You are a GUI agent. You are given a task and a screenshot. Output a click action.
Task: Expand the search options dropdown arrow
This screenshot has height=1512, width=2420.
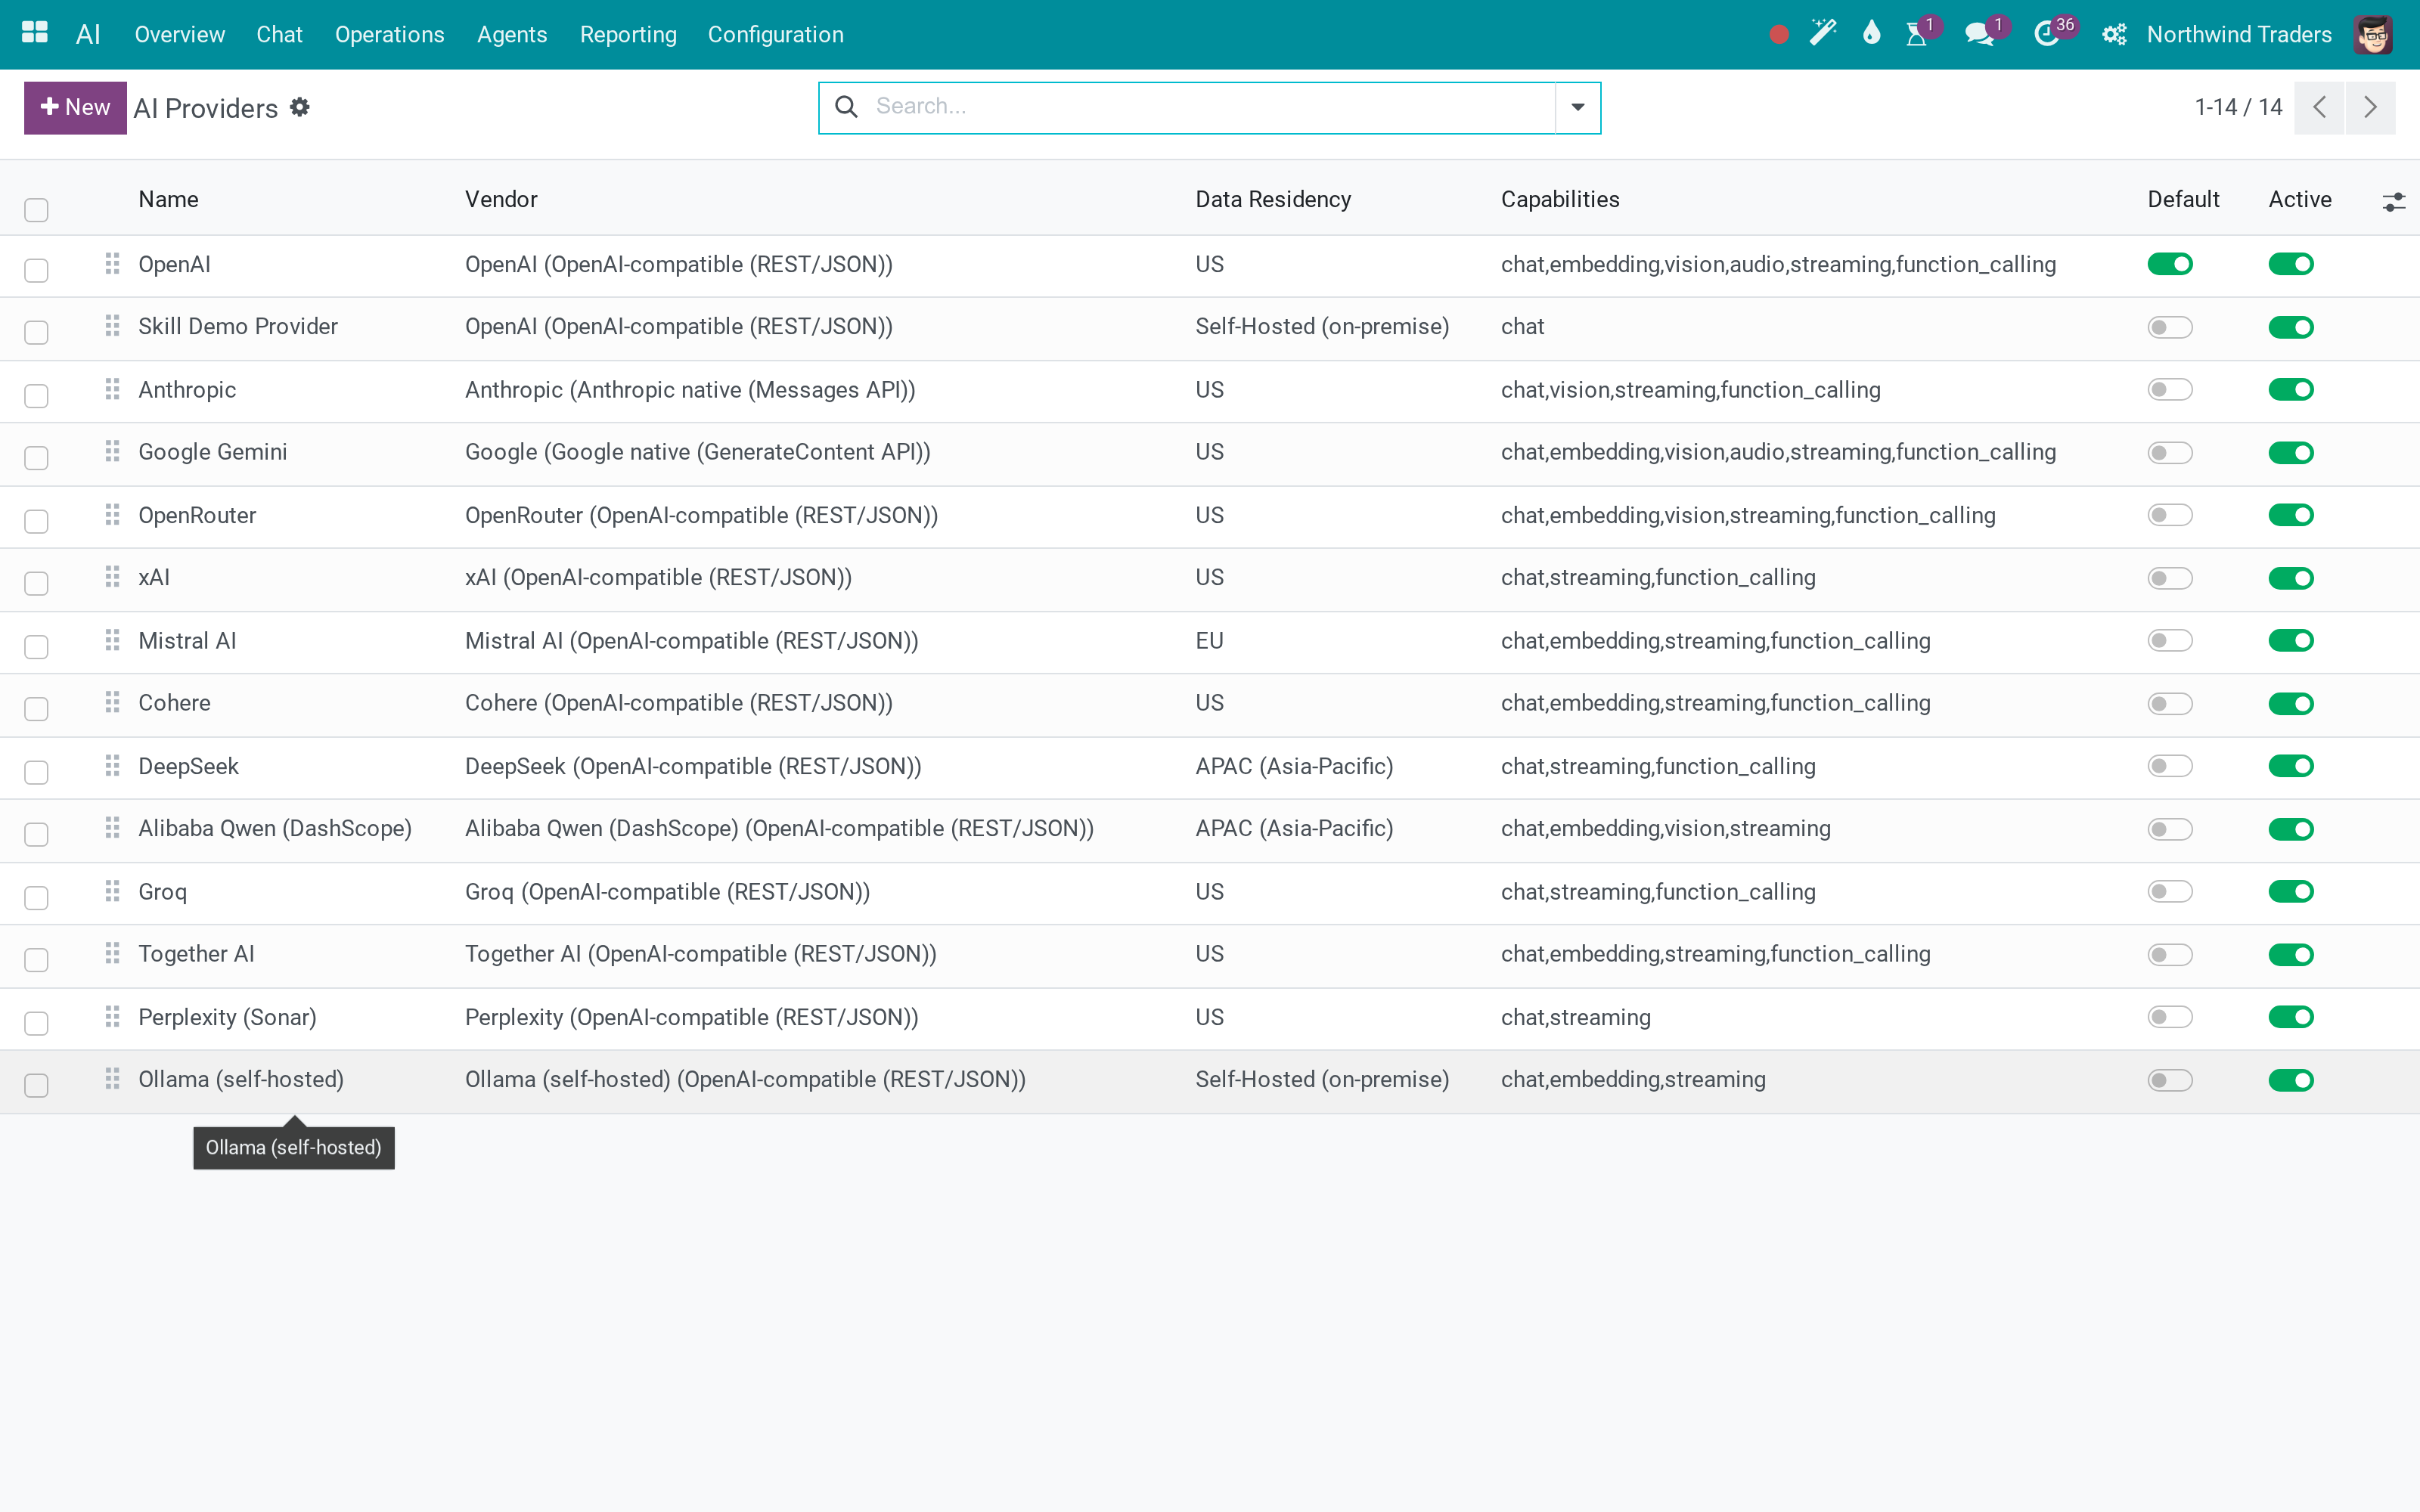pos(1578,107)
